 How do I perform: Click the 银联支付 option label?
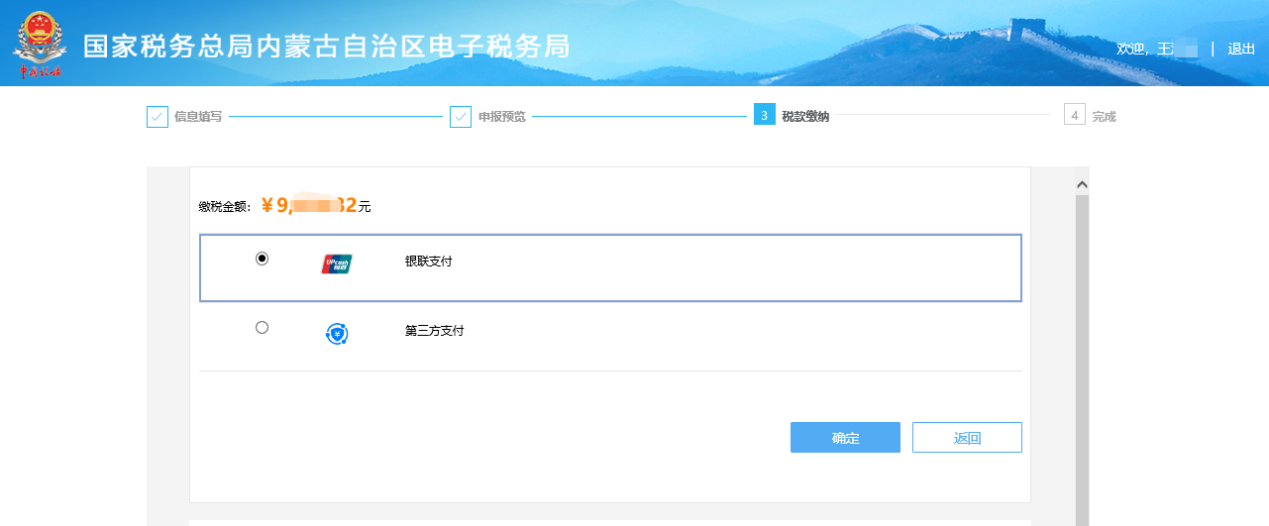point(428,262)
